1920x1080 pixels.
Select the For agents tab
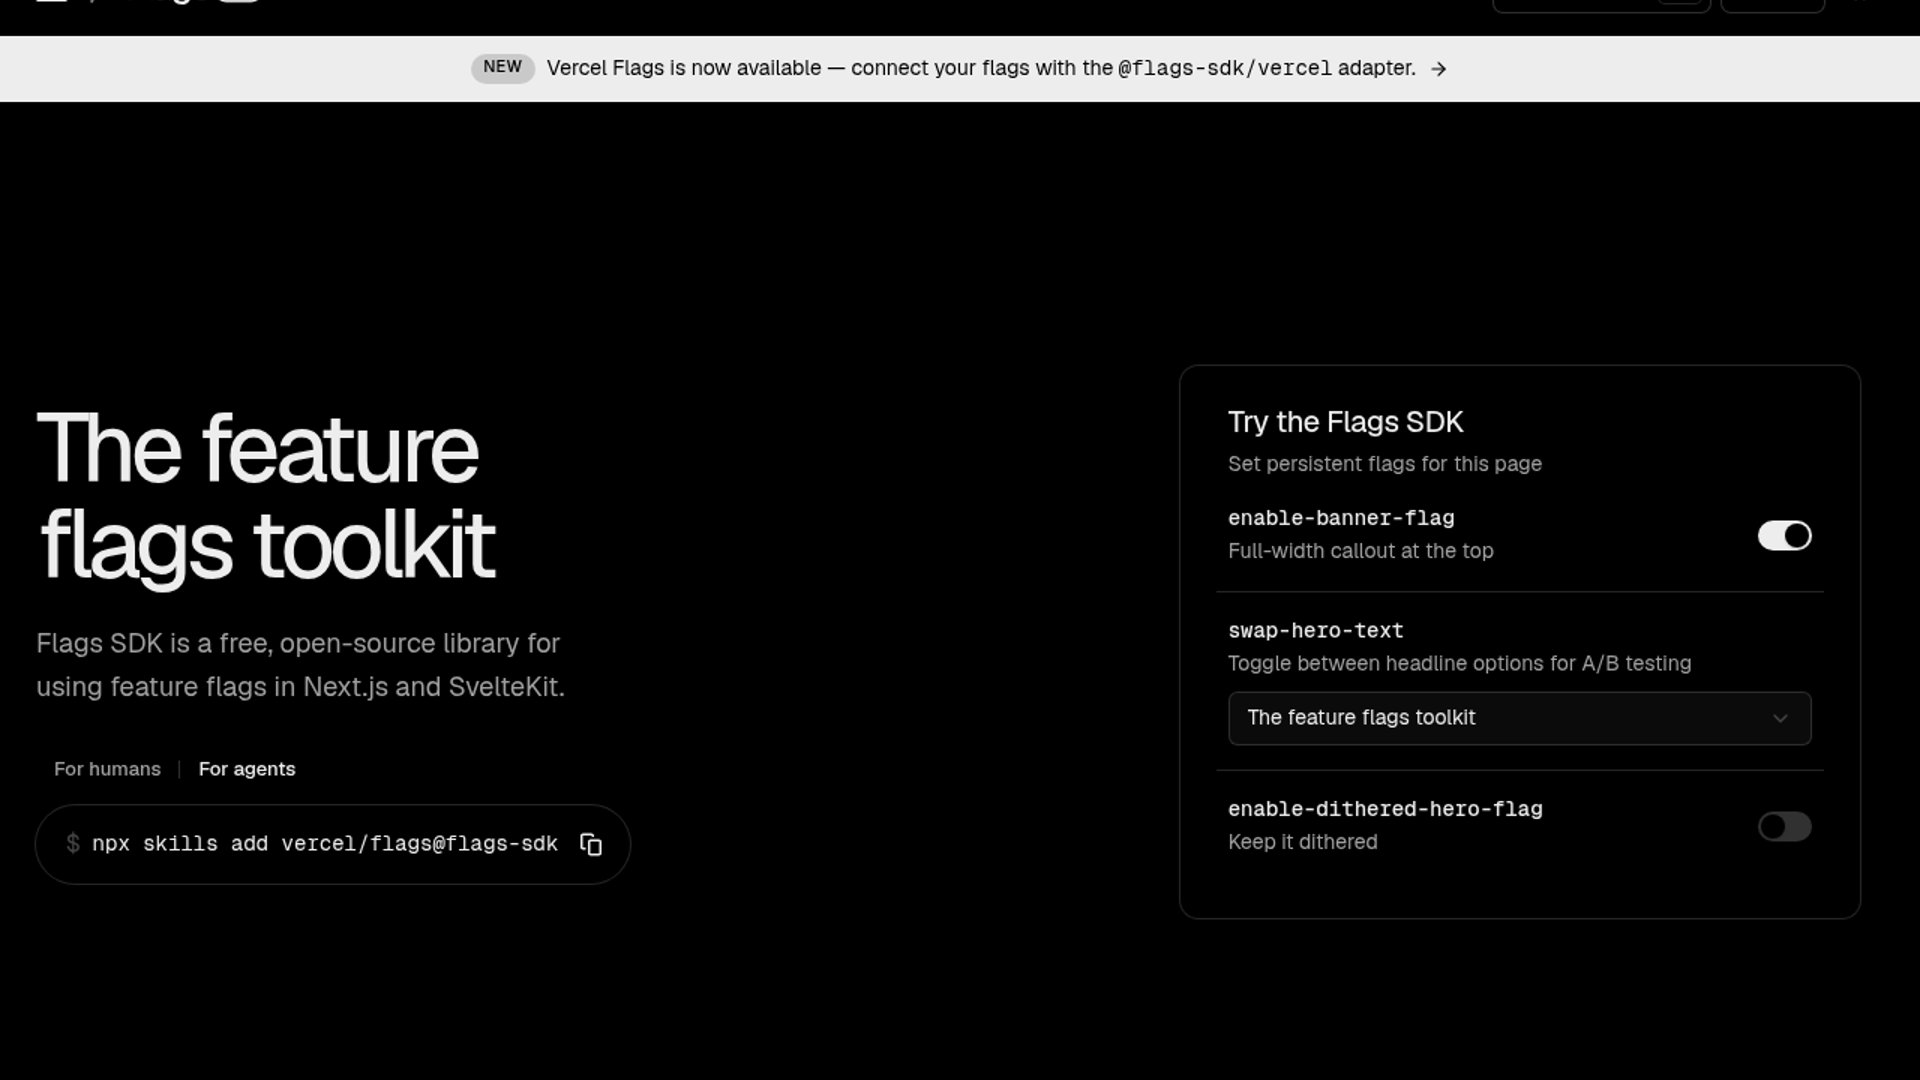point(247,769)
